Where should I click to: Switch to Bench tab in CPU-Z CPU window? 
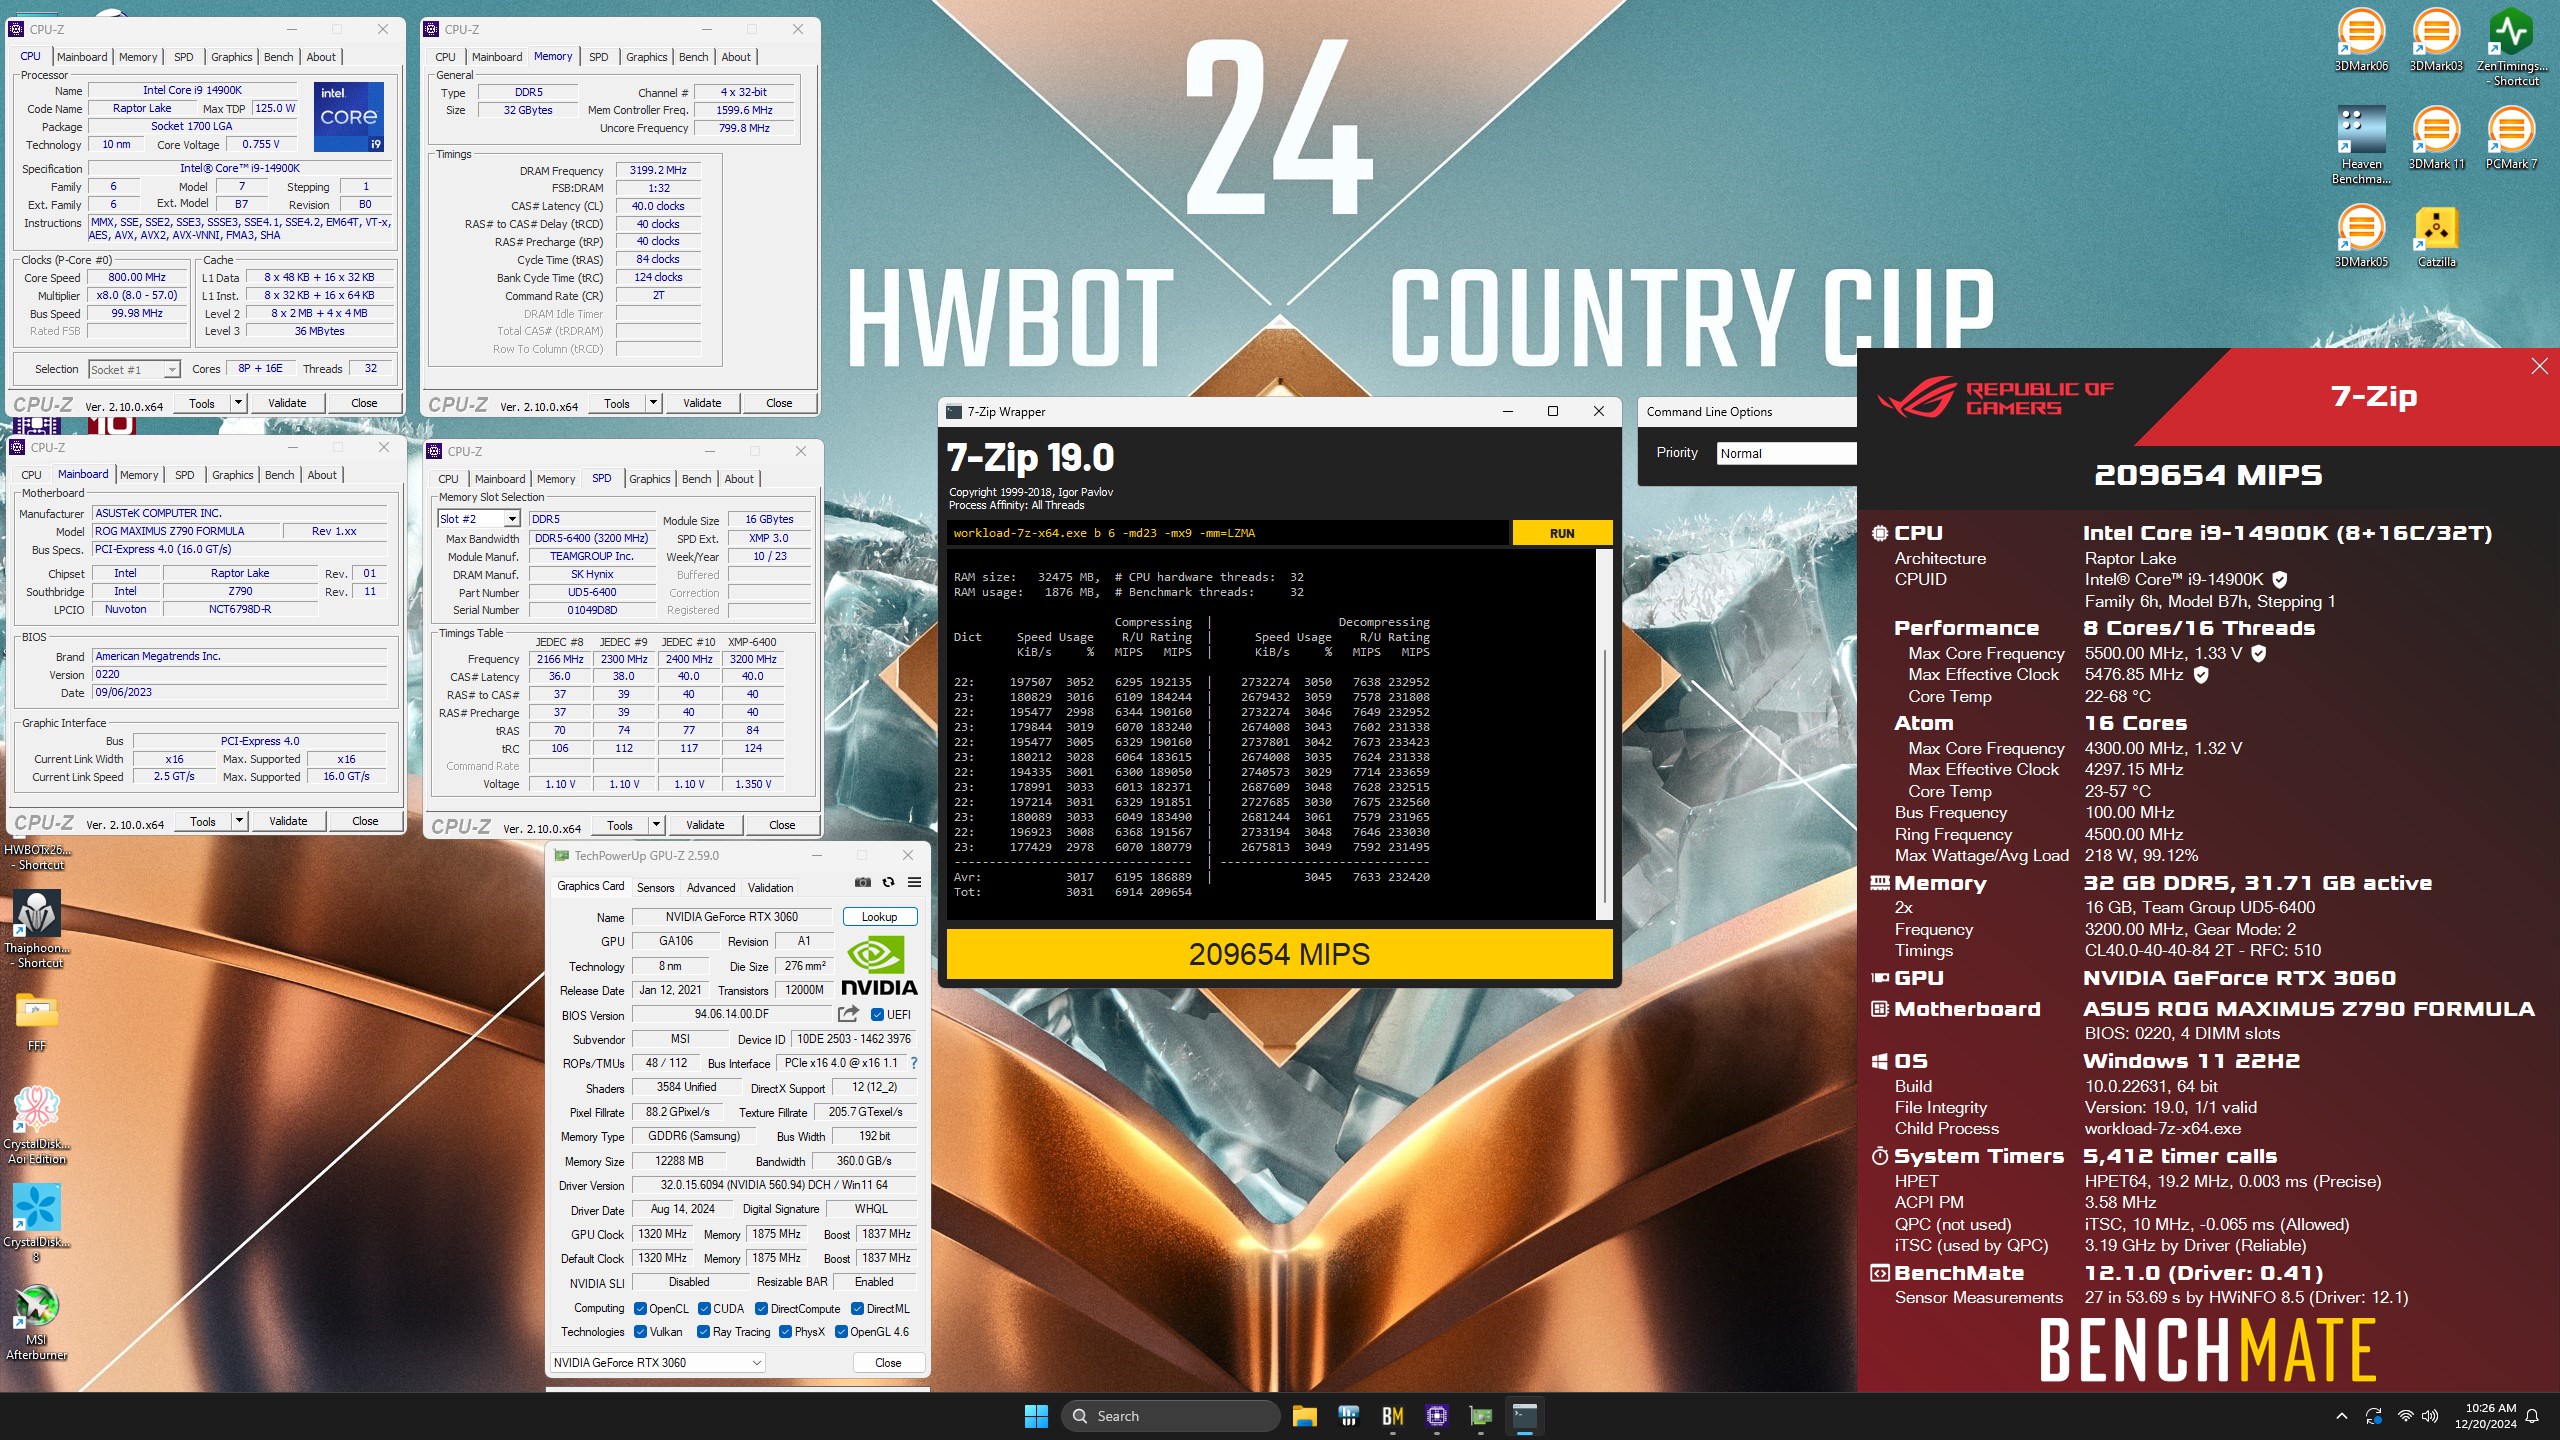click(x=278, y=57)
